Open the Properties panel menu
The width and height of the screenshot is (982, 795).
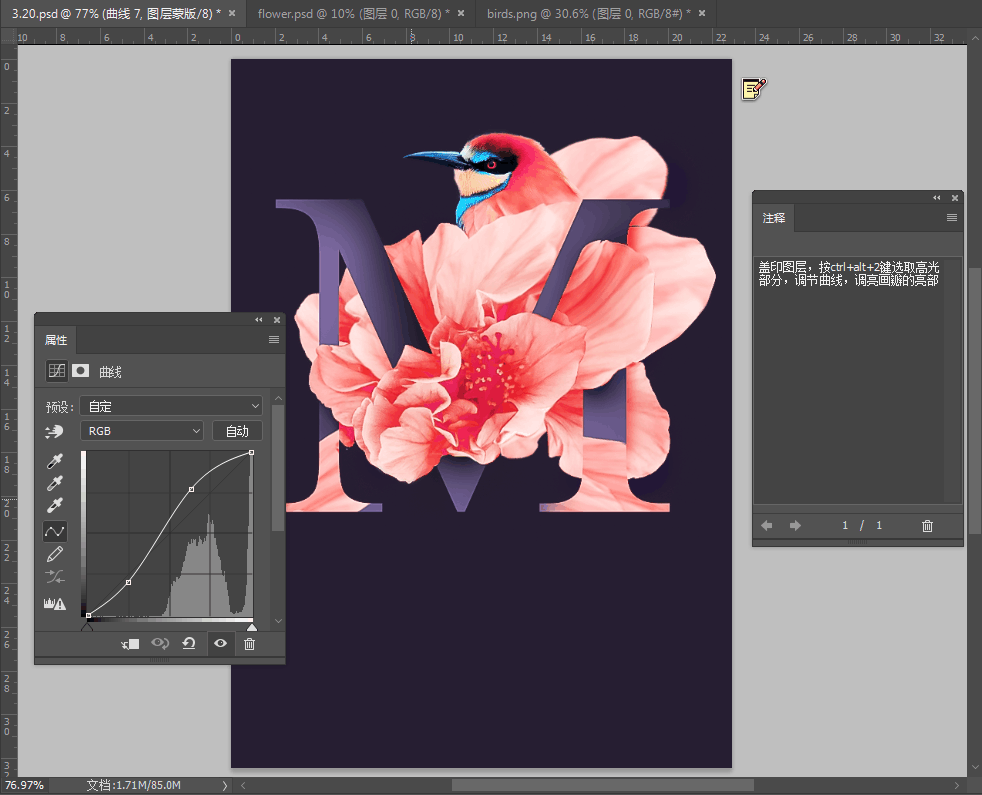coord(272,340)
